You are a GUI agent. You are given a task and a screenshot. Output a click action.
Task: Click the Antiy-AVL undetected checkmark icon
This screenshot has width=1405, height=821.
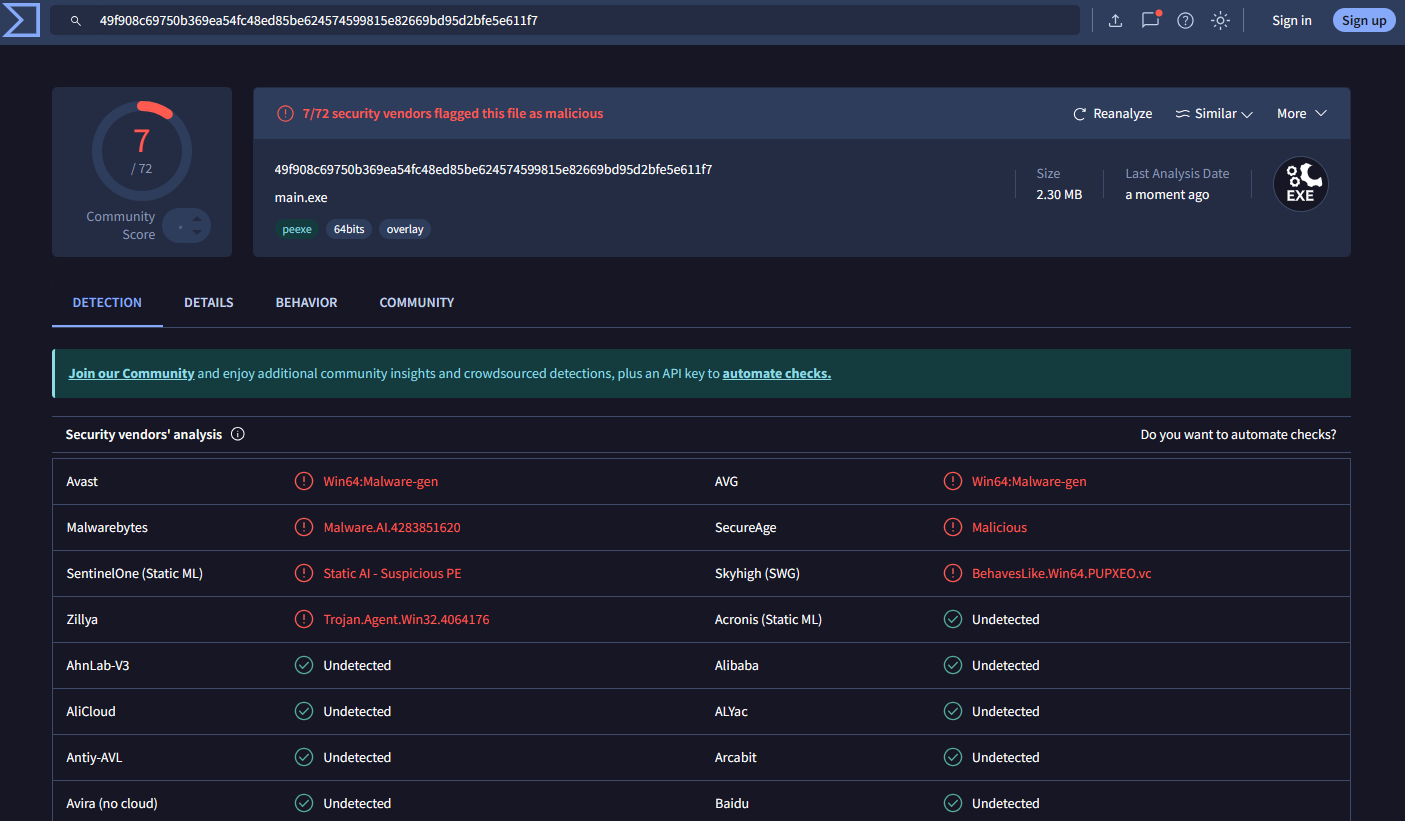point(304,757)
